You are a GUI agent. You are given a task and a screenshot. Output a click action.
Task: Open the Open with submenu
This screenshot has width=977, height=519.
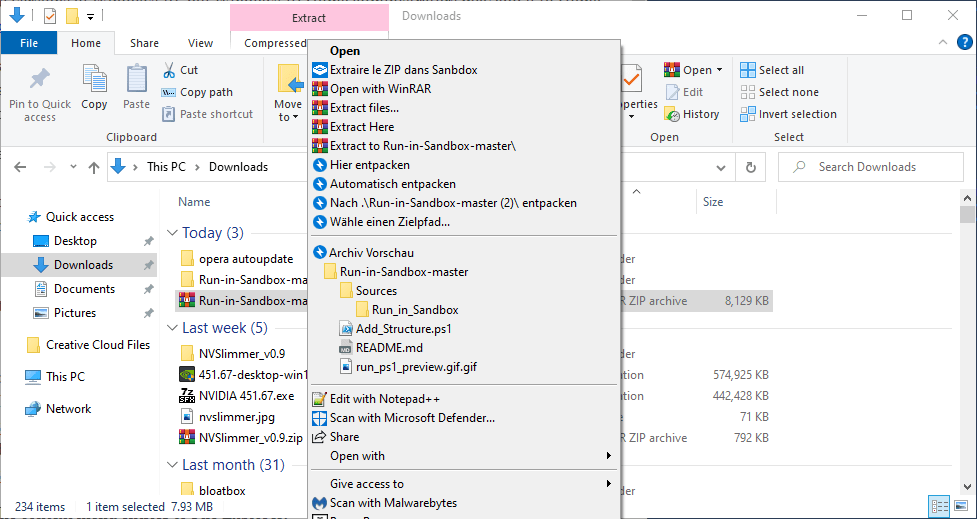[464, 455]
